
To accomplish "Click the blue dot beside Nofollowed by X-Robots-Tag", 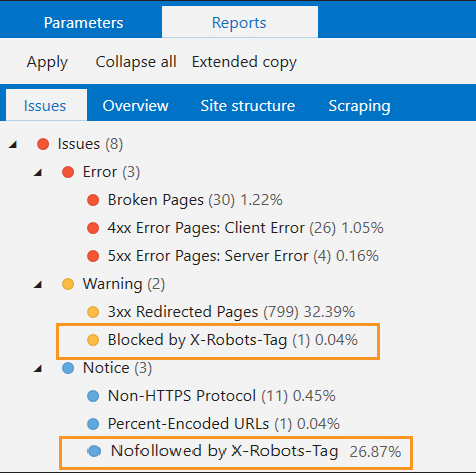I will pos(94,451).
